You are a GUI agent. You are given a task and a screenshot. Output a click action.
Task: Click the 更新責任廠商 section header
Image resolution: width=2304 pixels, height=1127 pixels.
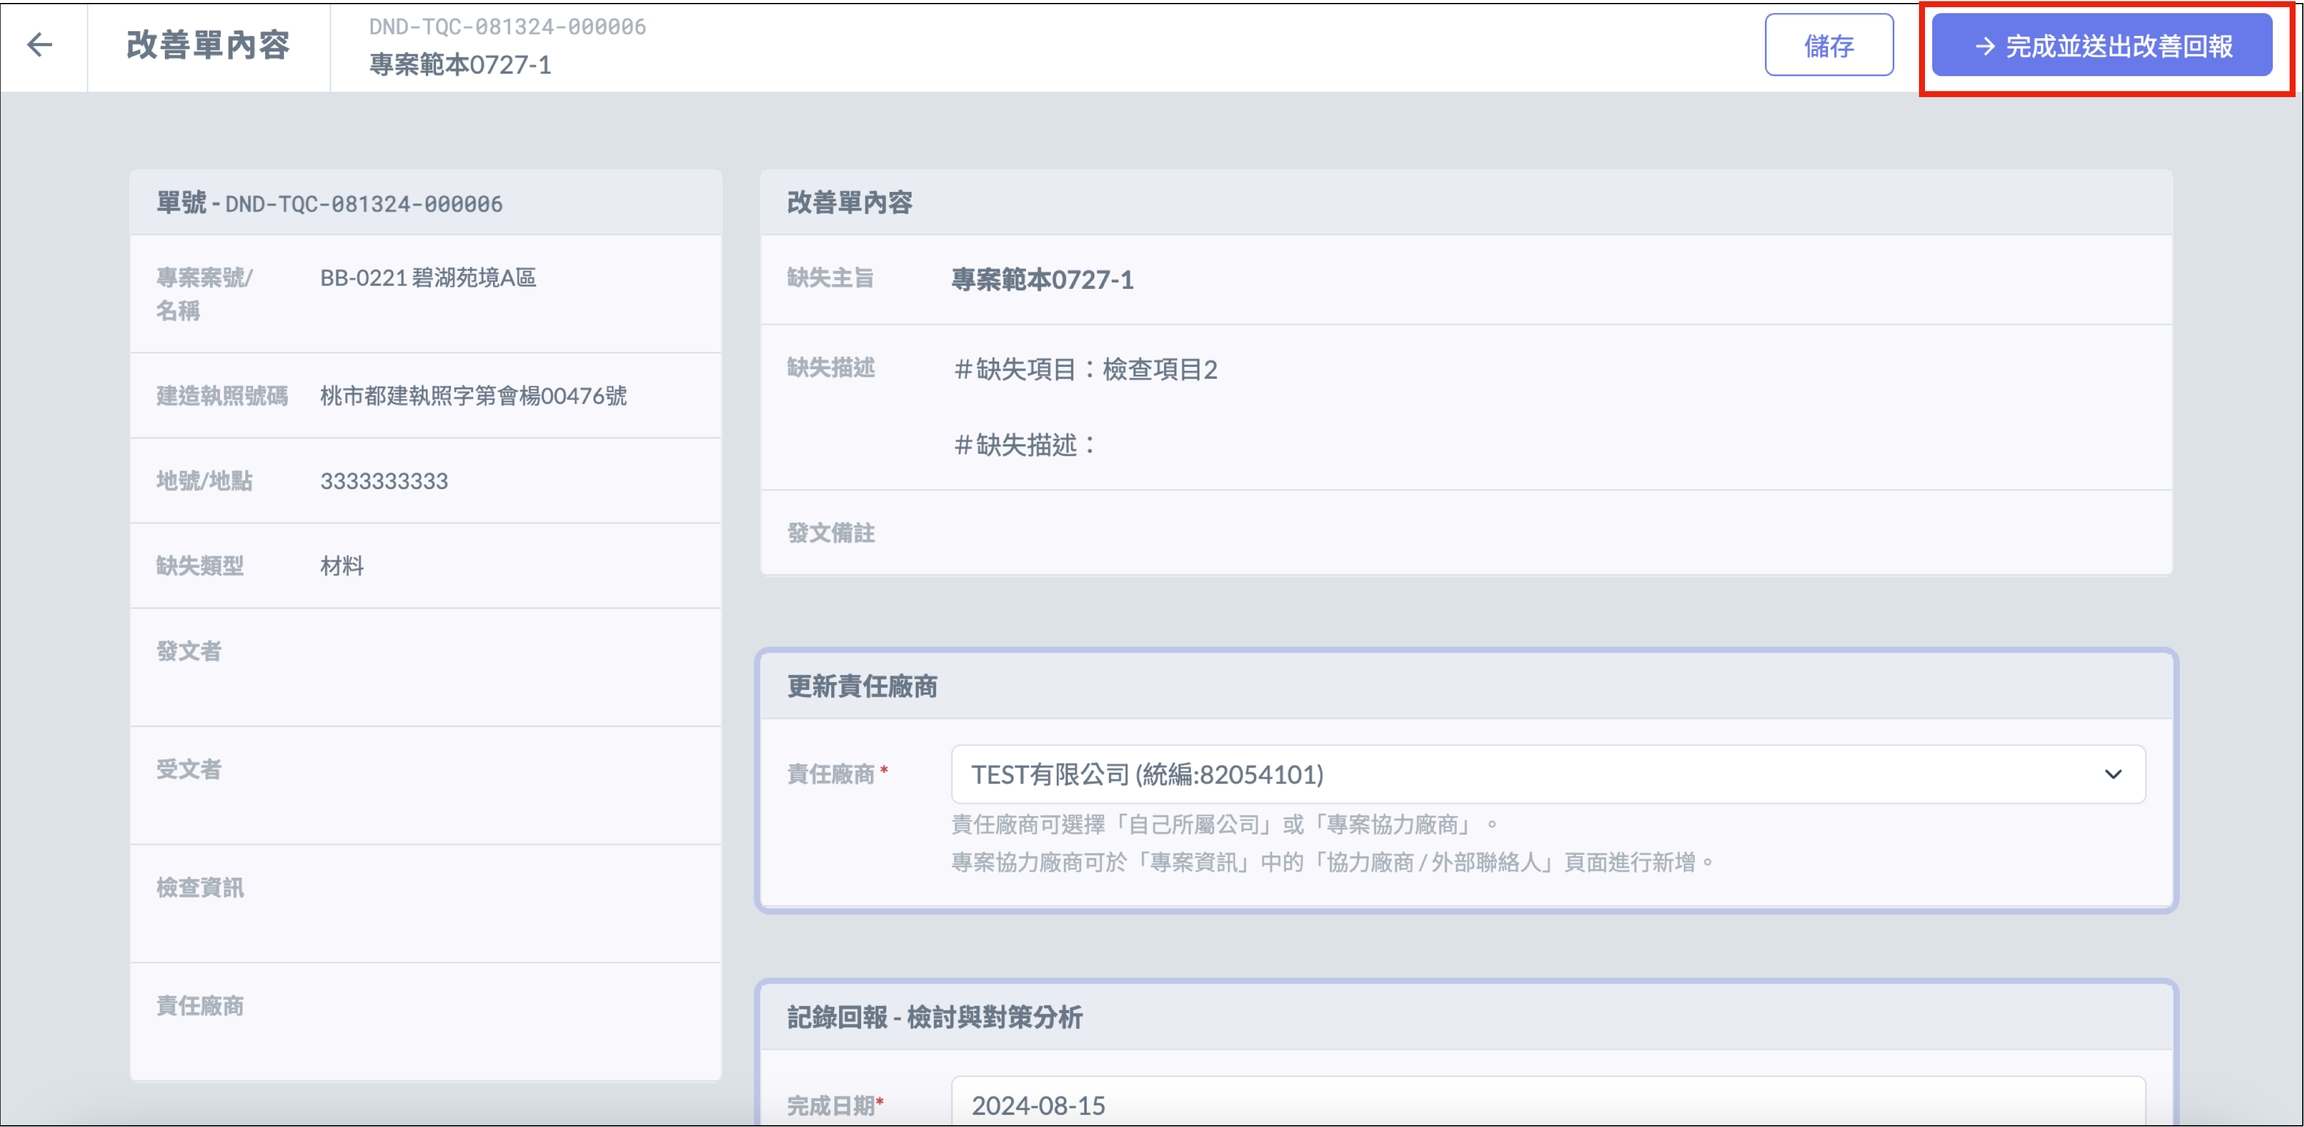862,686
